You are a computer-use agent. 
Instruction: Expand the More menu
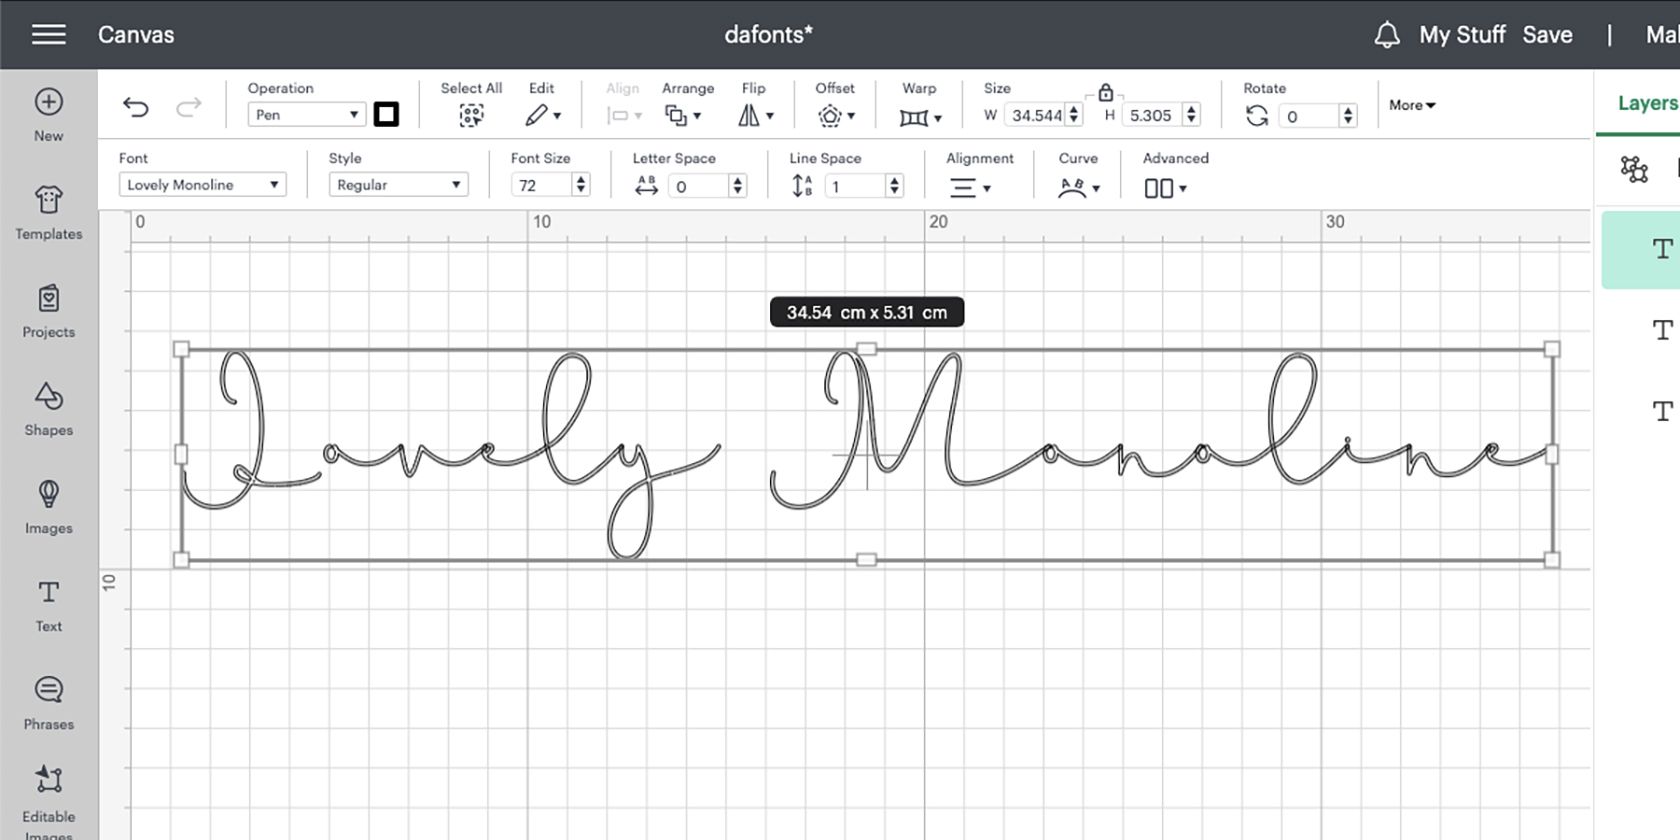click(1412, 105)
